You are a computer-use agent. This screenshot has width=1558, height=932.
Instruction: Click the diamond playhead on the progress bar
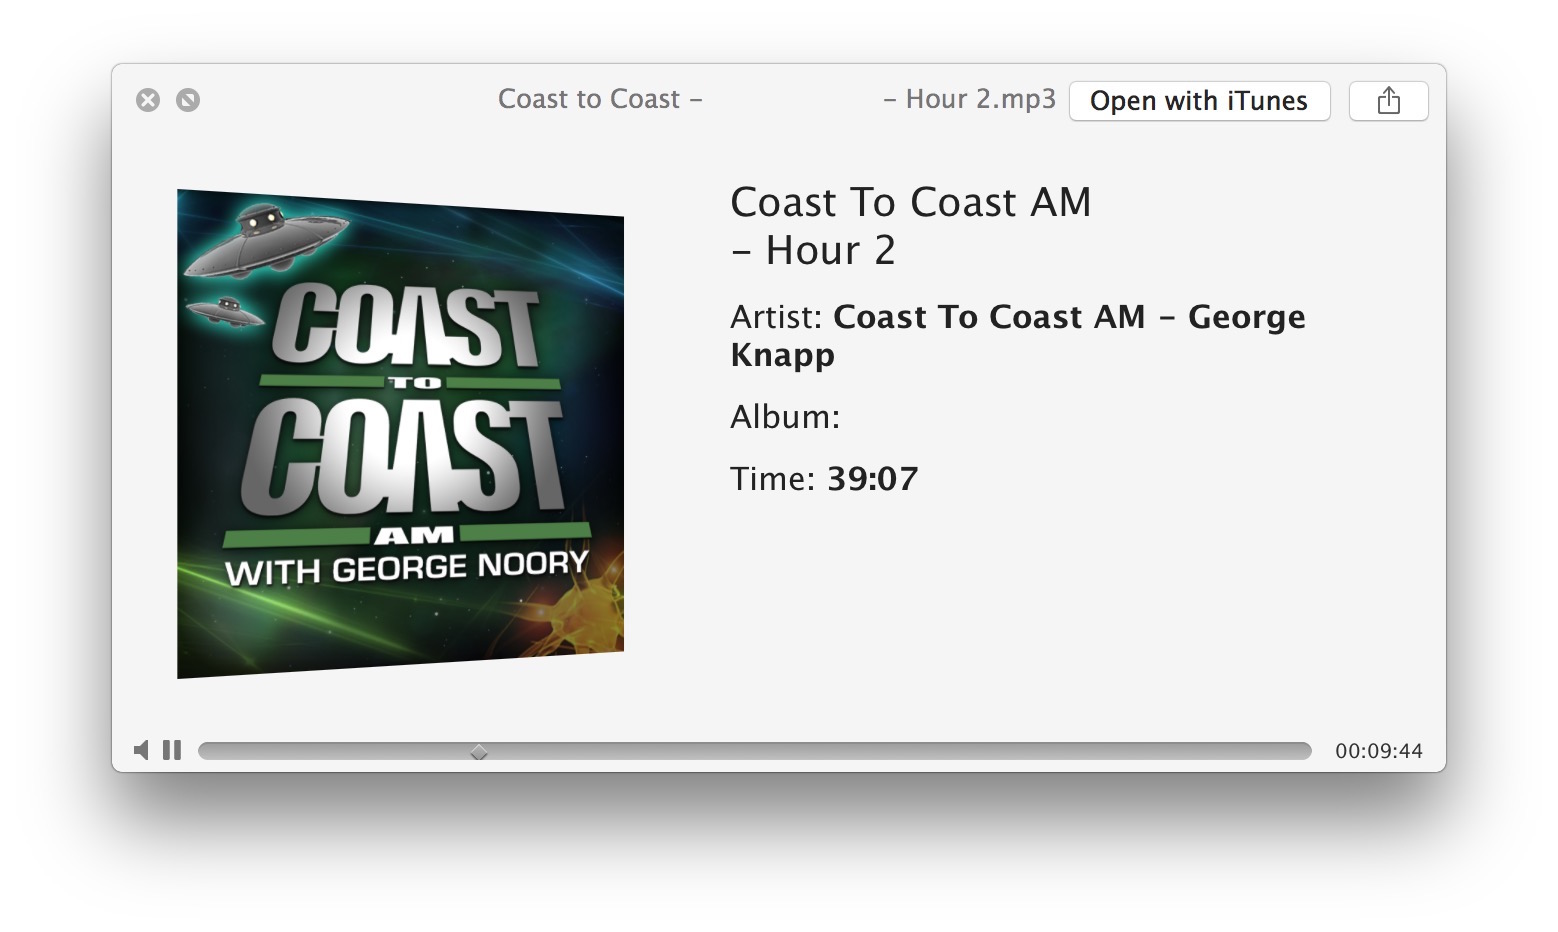click(479, 752)
